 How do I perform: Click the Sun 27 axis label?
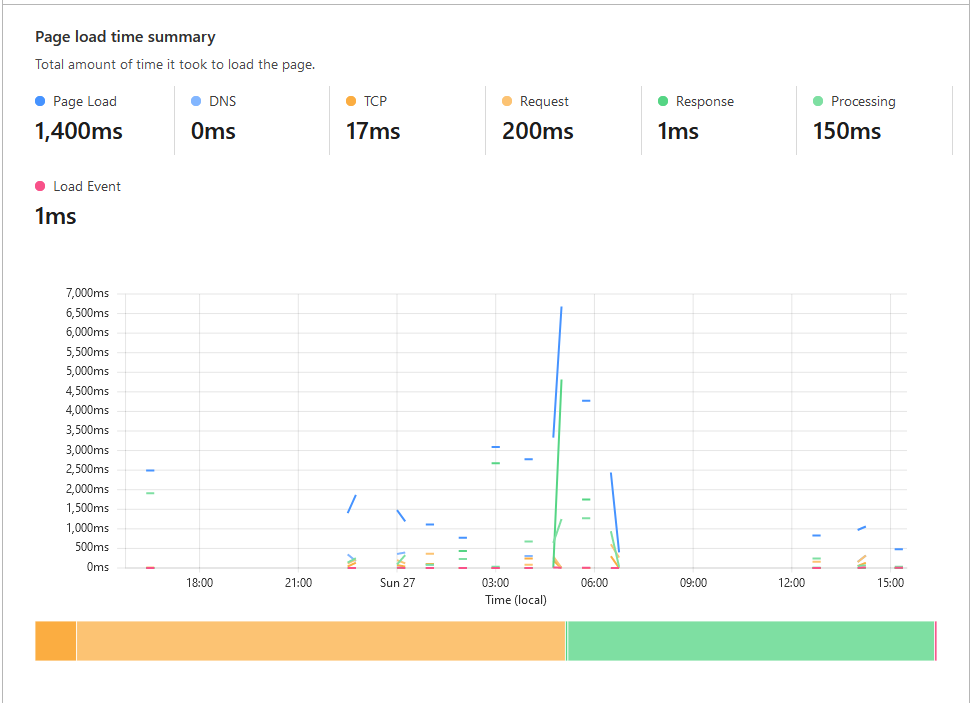[397, 583]
